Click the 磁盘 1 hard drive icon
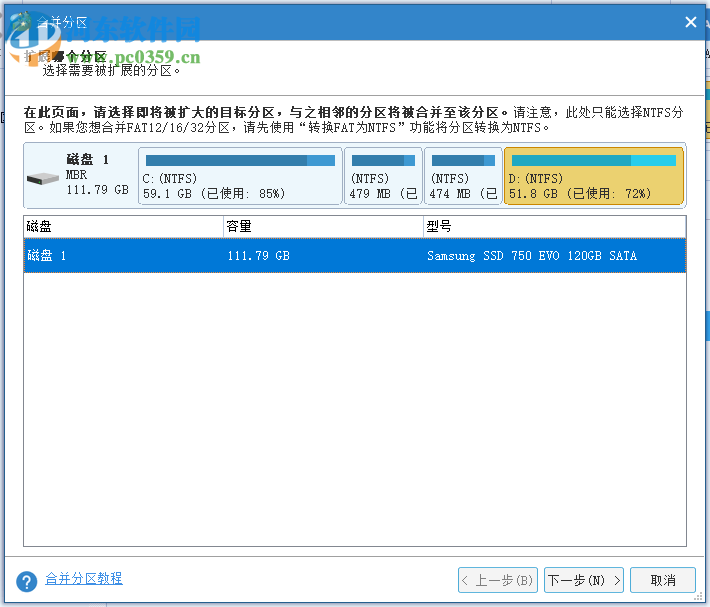710x607 pixels. click(43, 178)
